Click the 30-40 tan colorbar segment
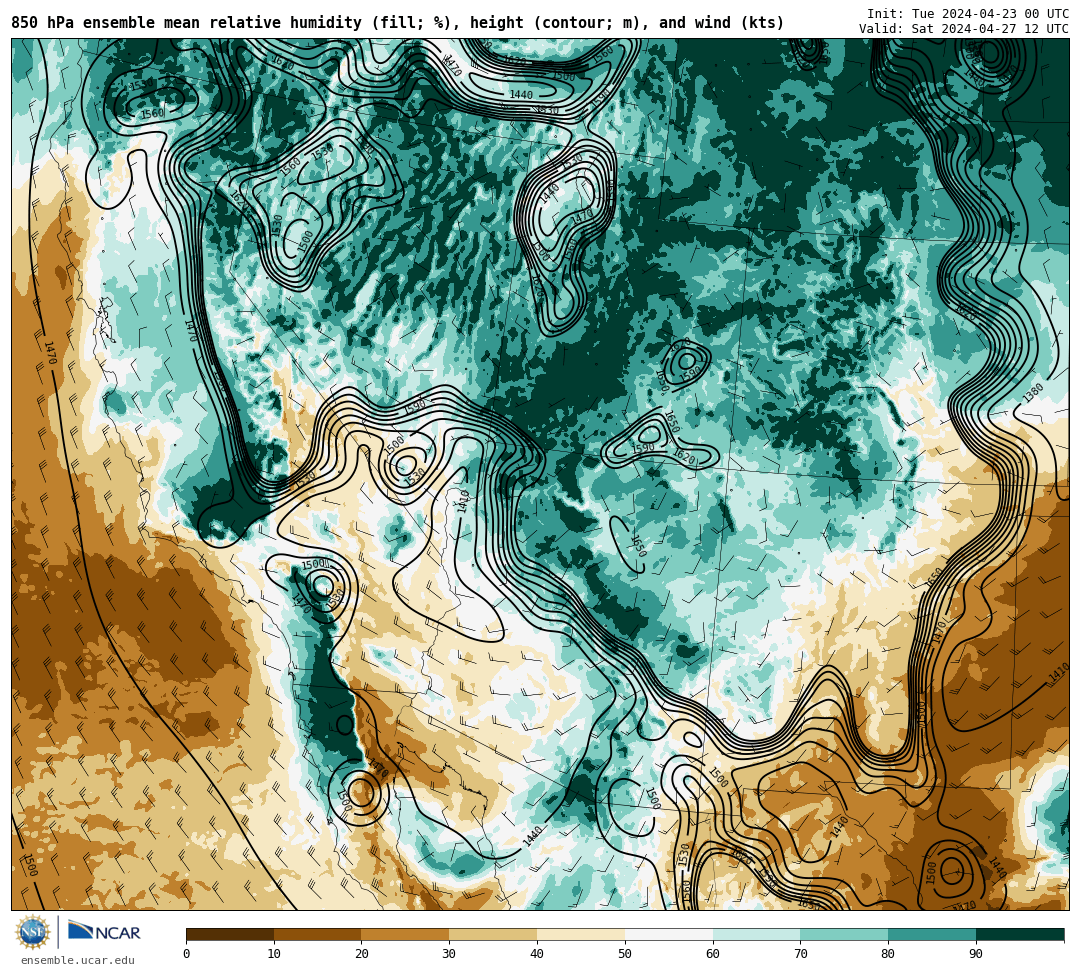Viewport: 1080px width, 973px height. [x=493, y=934]
